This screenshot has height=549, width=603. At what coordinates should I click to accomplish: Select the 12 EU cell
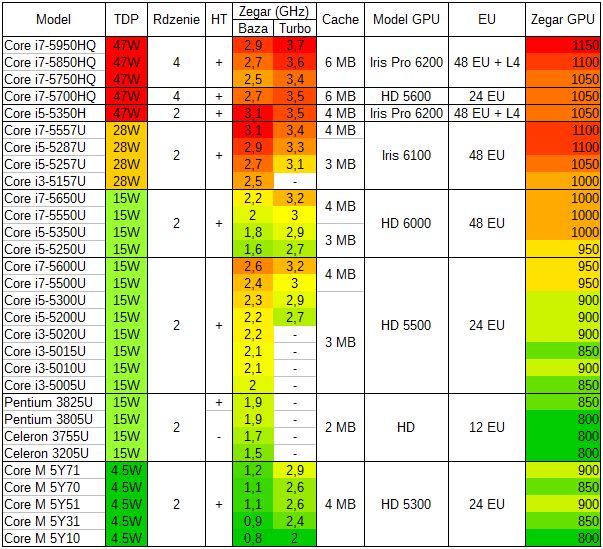(486, 428)
